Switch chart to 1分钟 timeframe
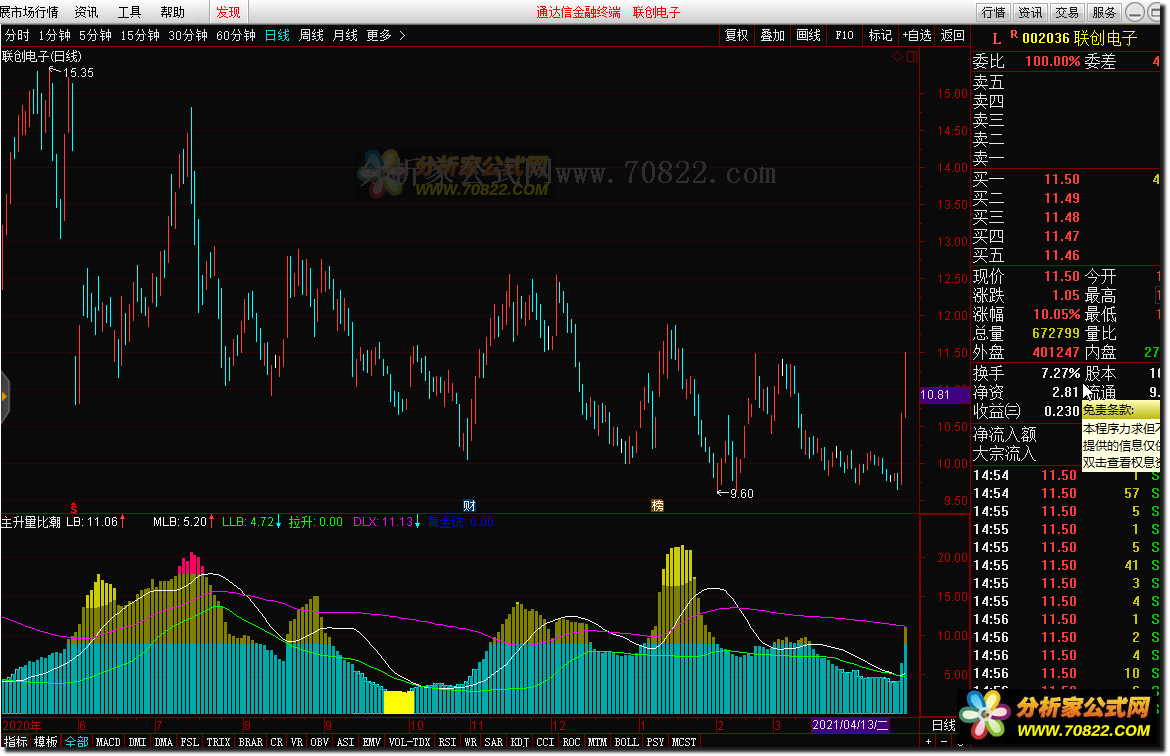Viewport: 1170px width, 756px height. click(54, 35)
